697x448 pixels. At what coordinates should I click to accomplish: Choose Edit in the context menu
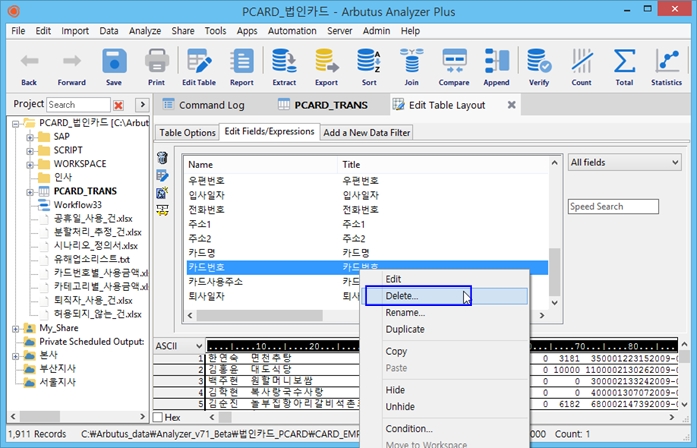pos(446,279)
